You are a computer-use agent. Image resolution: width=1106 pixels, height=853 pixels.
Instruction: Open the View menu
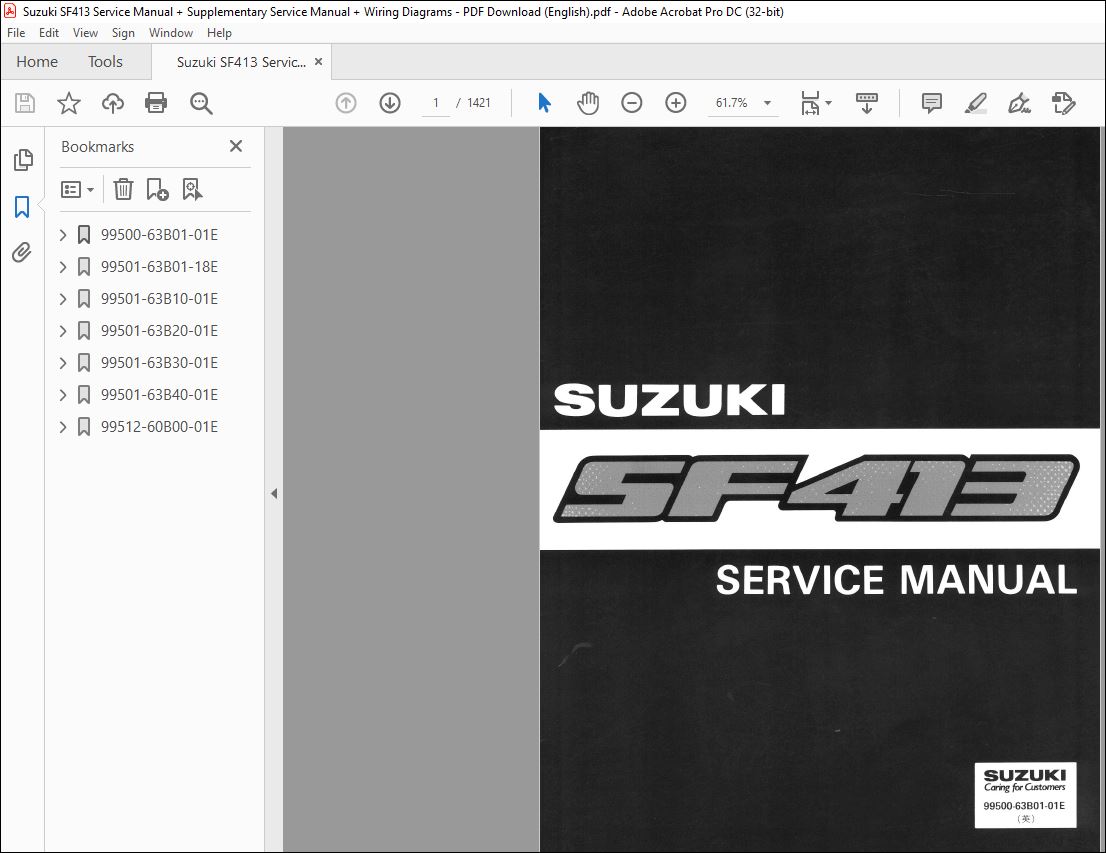pyautogui.click(x=85, y=32)
